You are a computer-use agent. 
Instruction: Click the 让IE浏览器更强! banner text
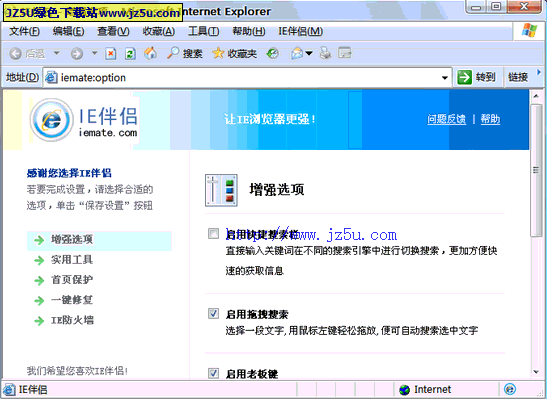pos(270,119)
